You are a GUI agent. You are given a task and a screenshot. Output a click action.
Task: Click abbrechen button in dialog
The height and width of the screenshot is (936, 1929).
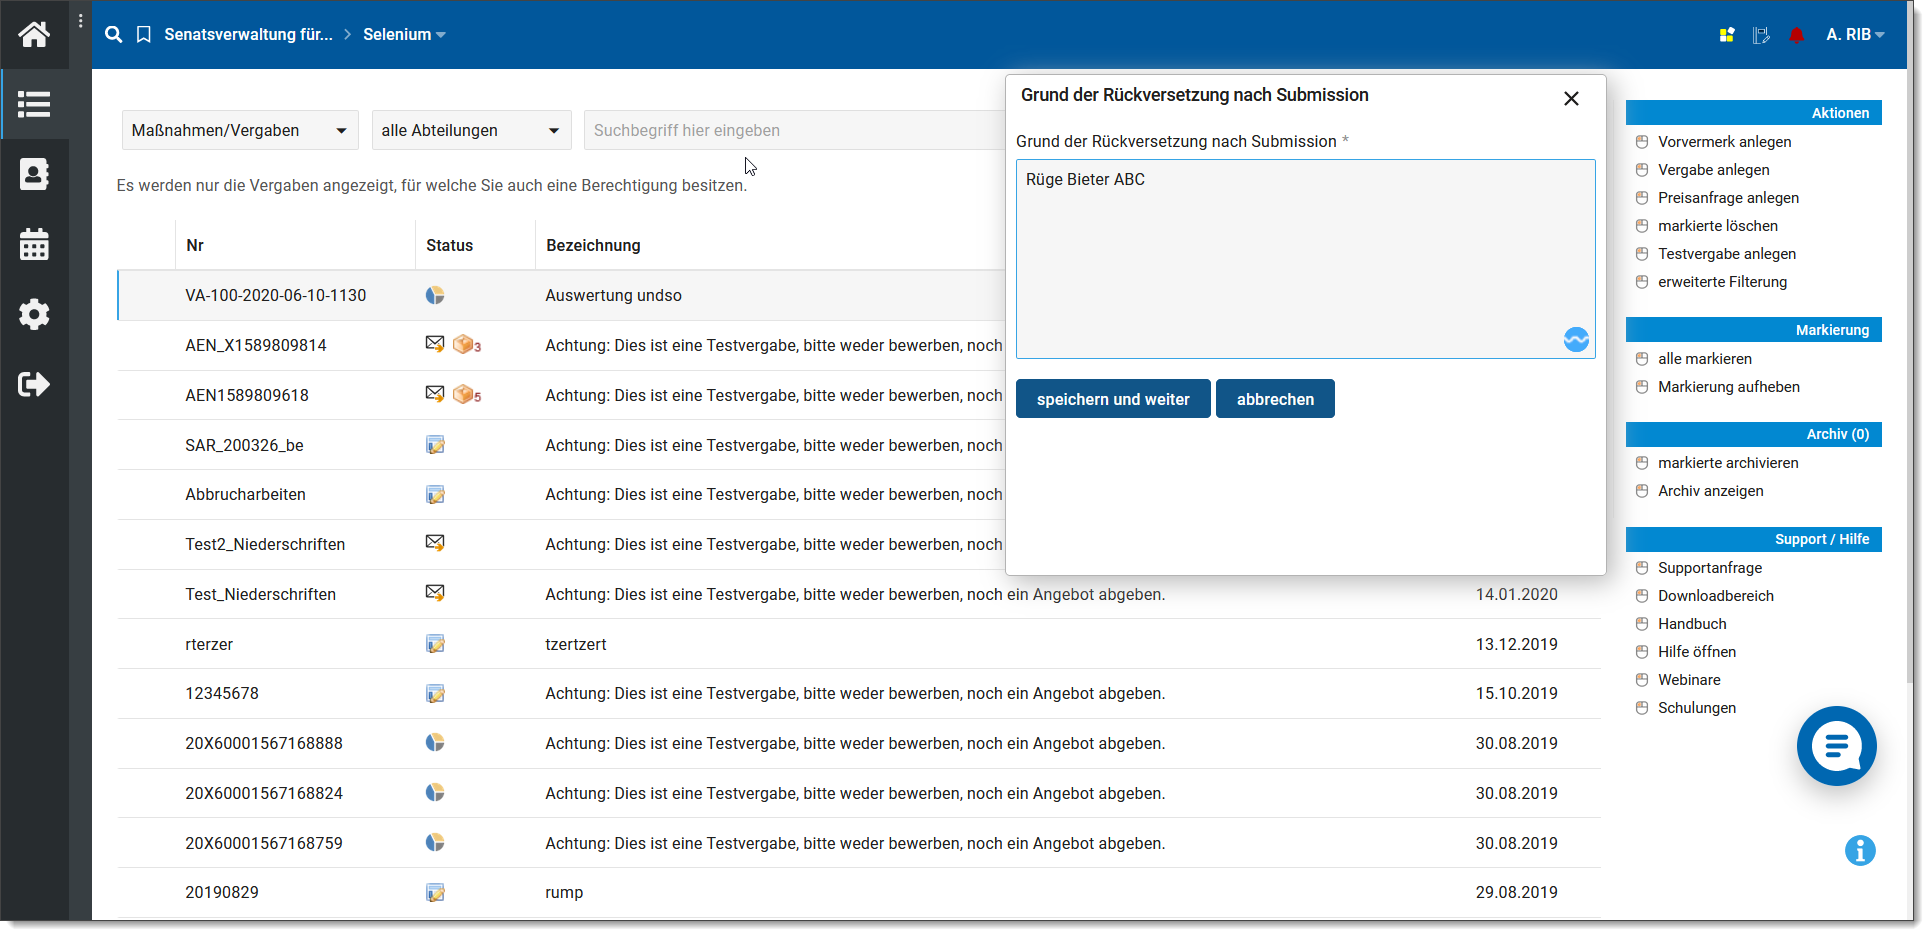tap(1275, 399)
